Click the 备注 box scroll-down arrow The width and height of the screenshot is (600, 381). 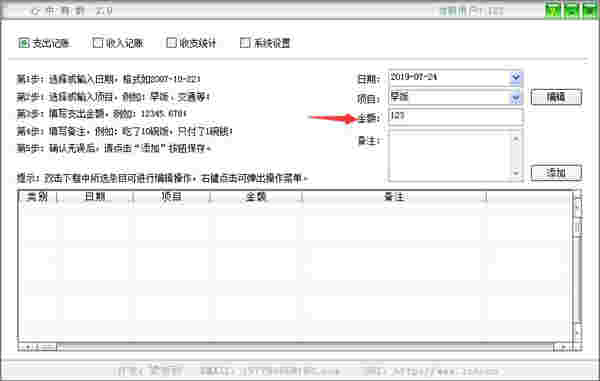click(x=516, y=173)
